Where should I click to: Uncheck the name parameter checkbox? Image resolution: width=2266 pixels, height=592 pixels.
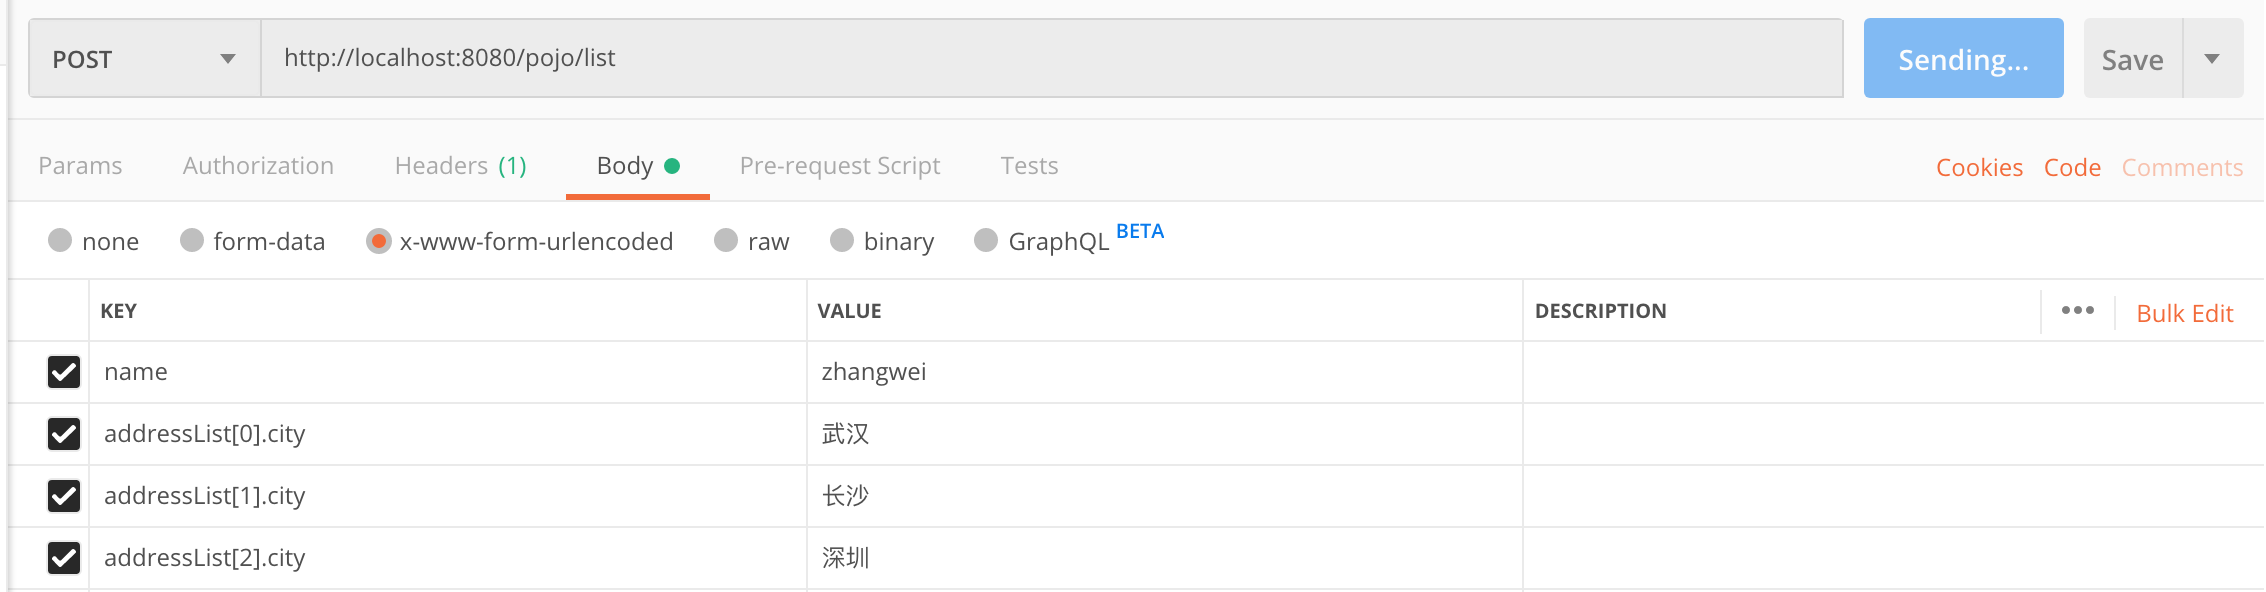pyautogui.click(x=64, y=372)
